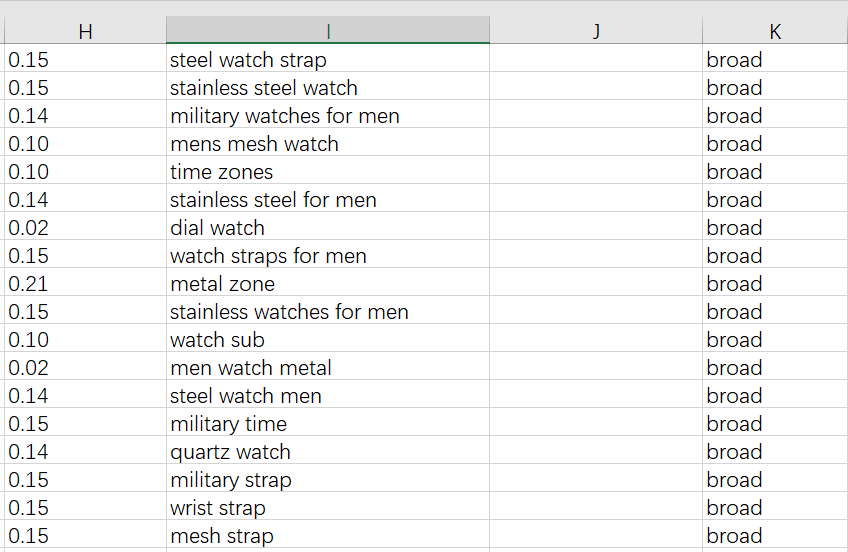Select column H header
Screen dimensions: 848x552
click(x=85, y=30)
